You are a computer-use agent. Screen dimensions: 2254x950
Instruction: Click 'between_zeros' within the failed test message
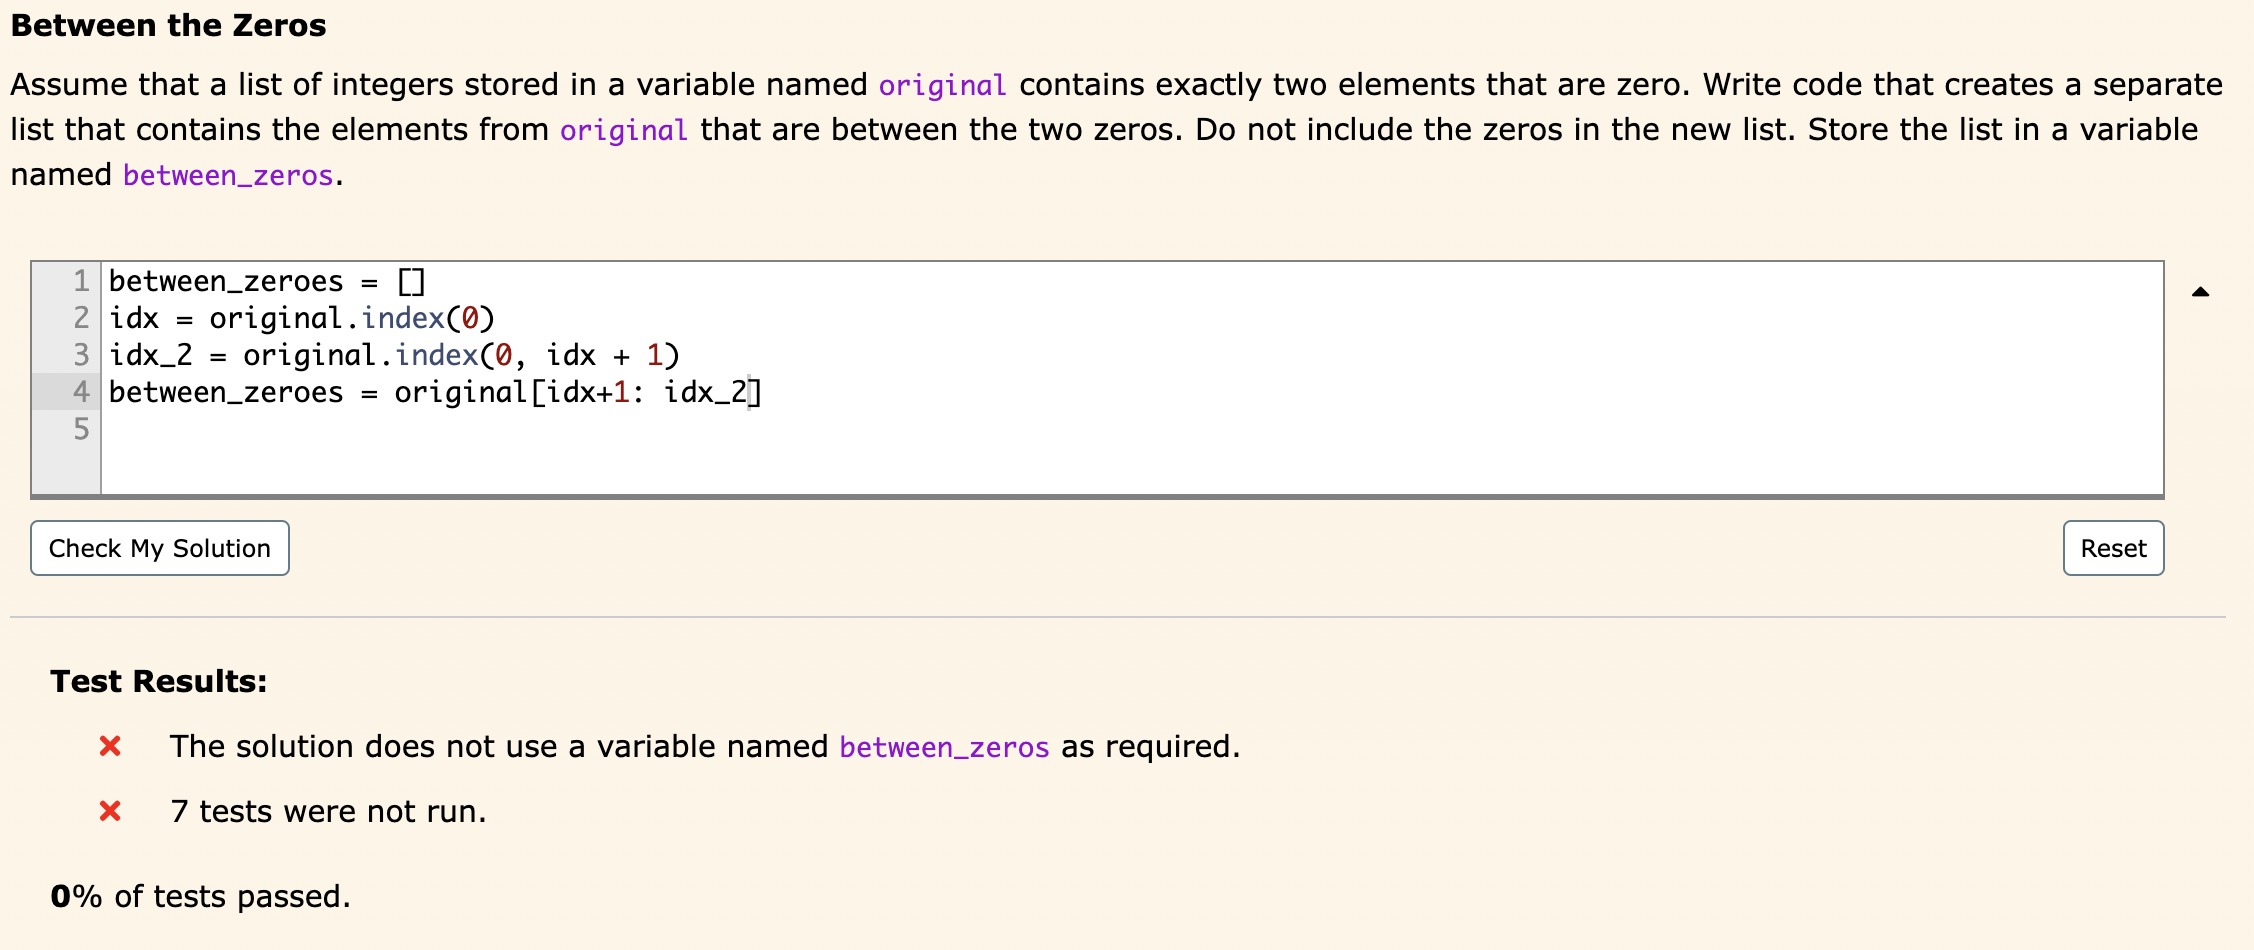coord(943,747)
